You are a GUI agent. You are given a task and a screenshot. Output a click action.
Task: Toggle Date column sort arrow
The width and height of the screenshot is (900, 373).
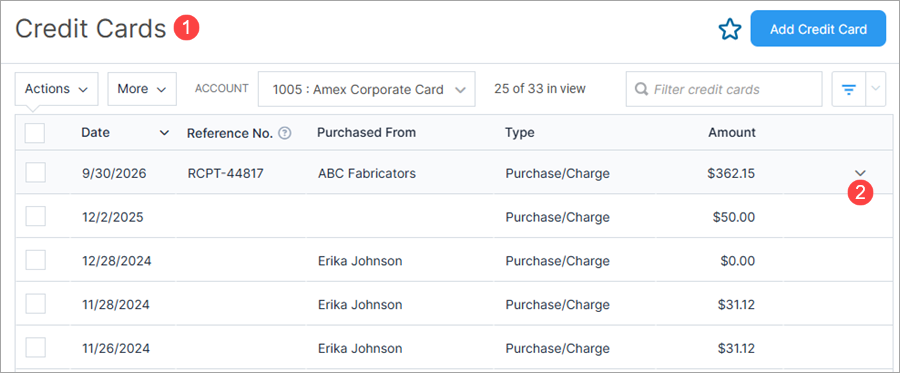(x=164, y=133)
